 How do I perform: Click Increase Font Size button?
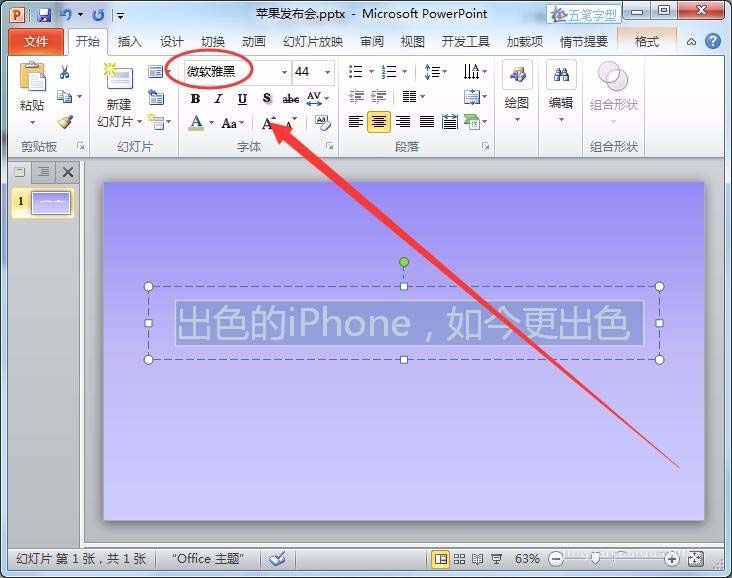click(268, 123)
